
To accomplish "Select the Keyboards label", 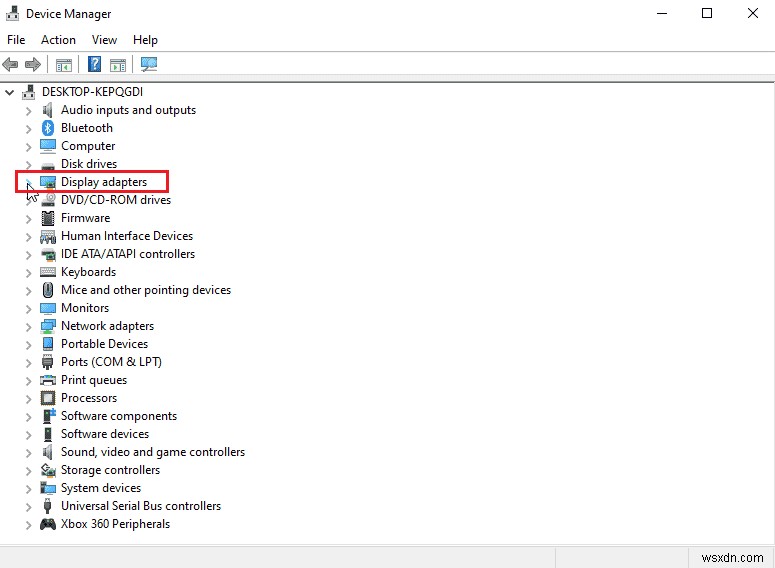I will point(88,272).
